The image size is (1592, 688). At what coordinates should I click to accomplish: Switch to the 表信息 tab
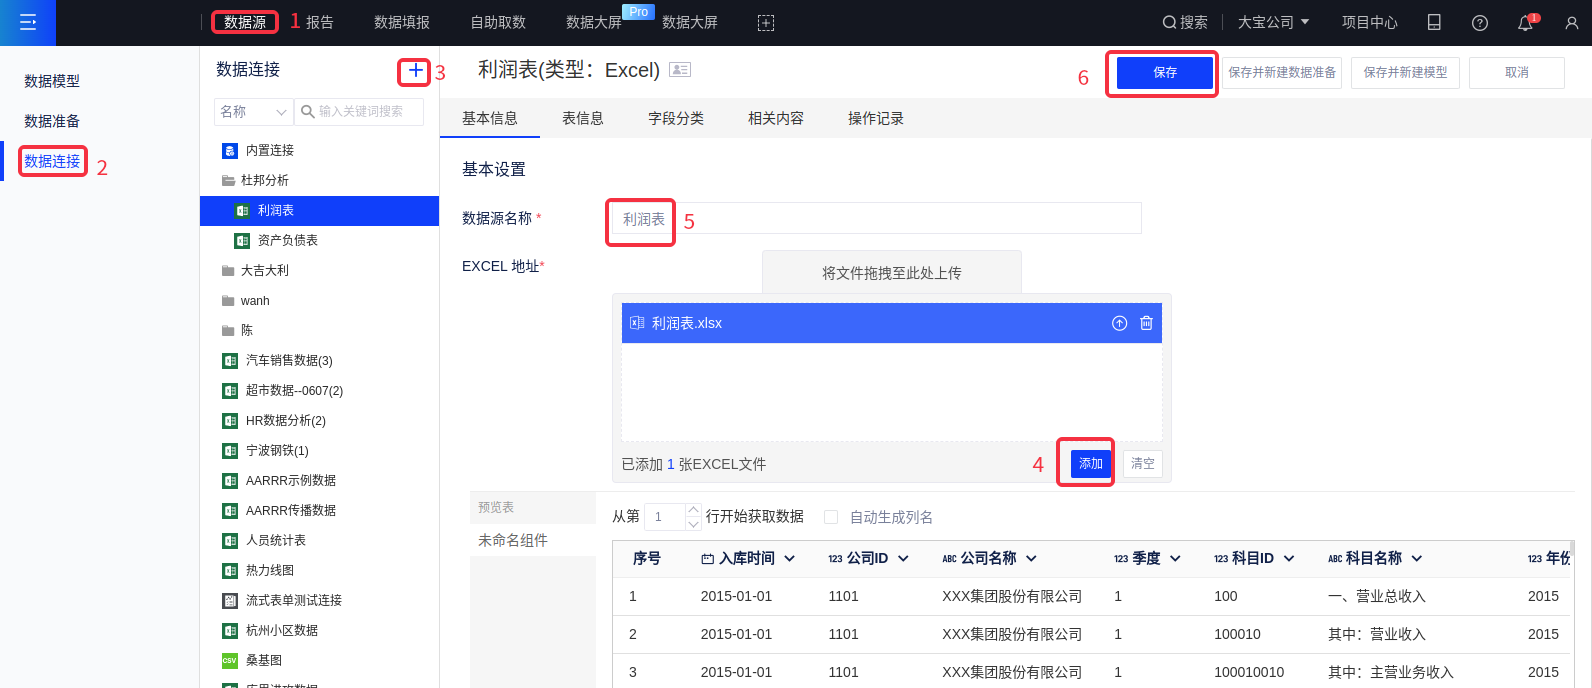tap(582, 118)
